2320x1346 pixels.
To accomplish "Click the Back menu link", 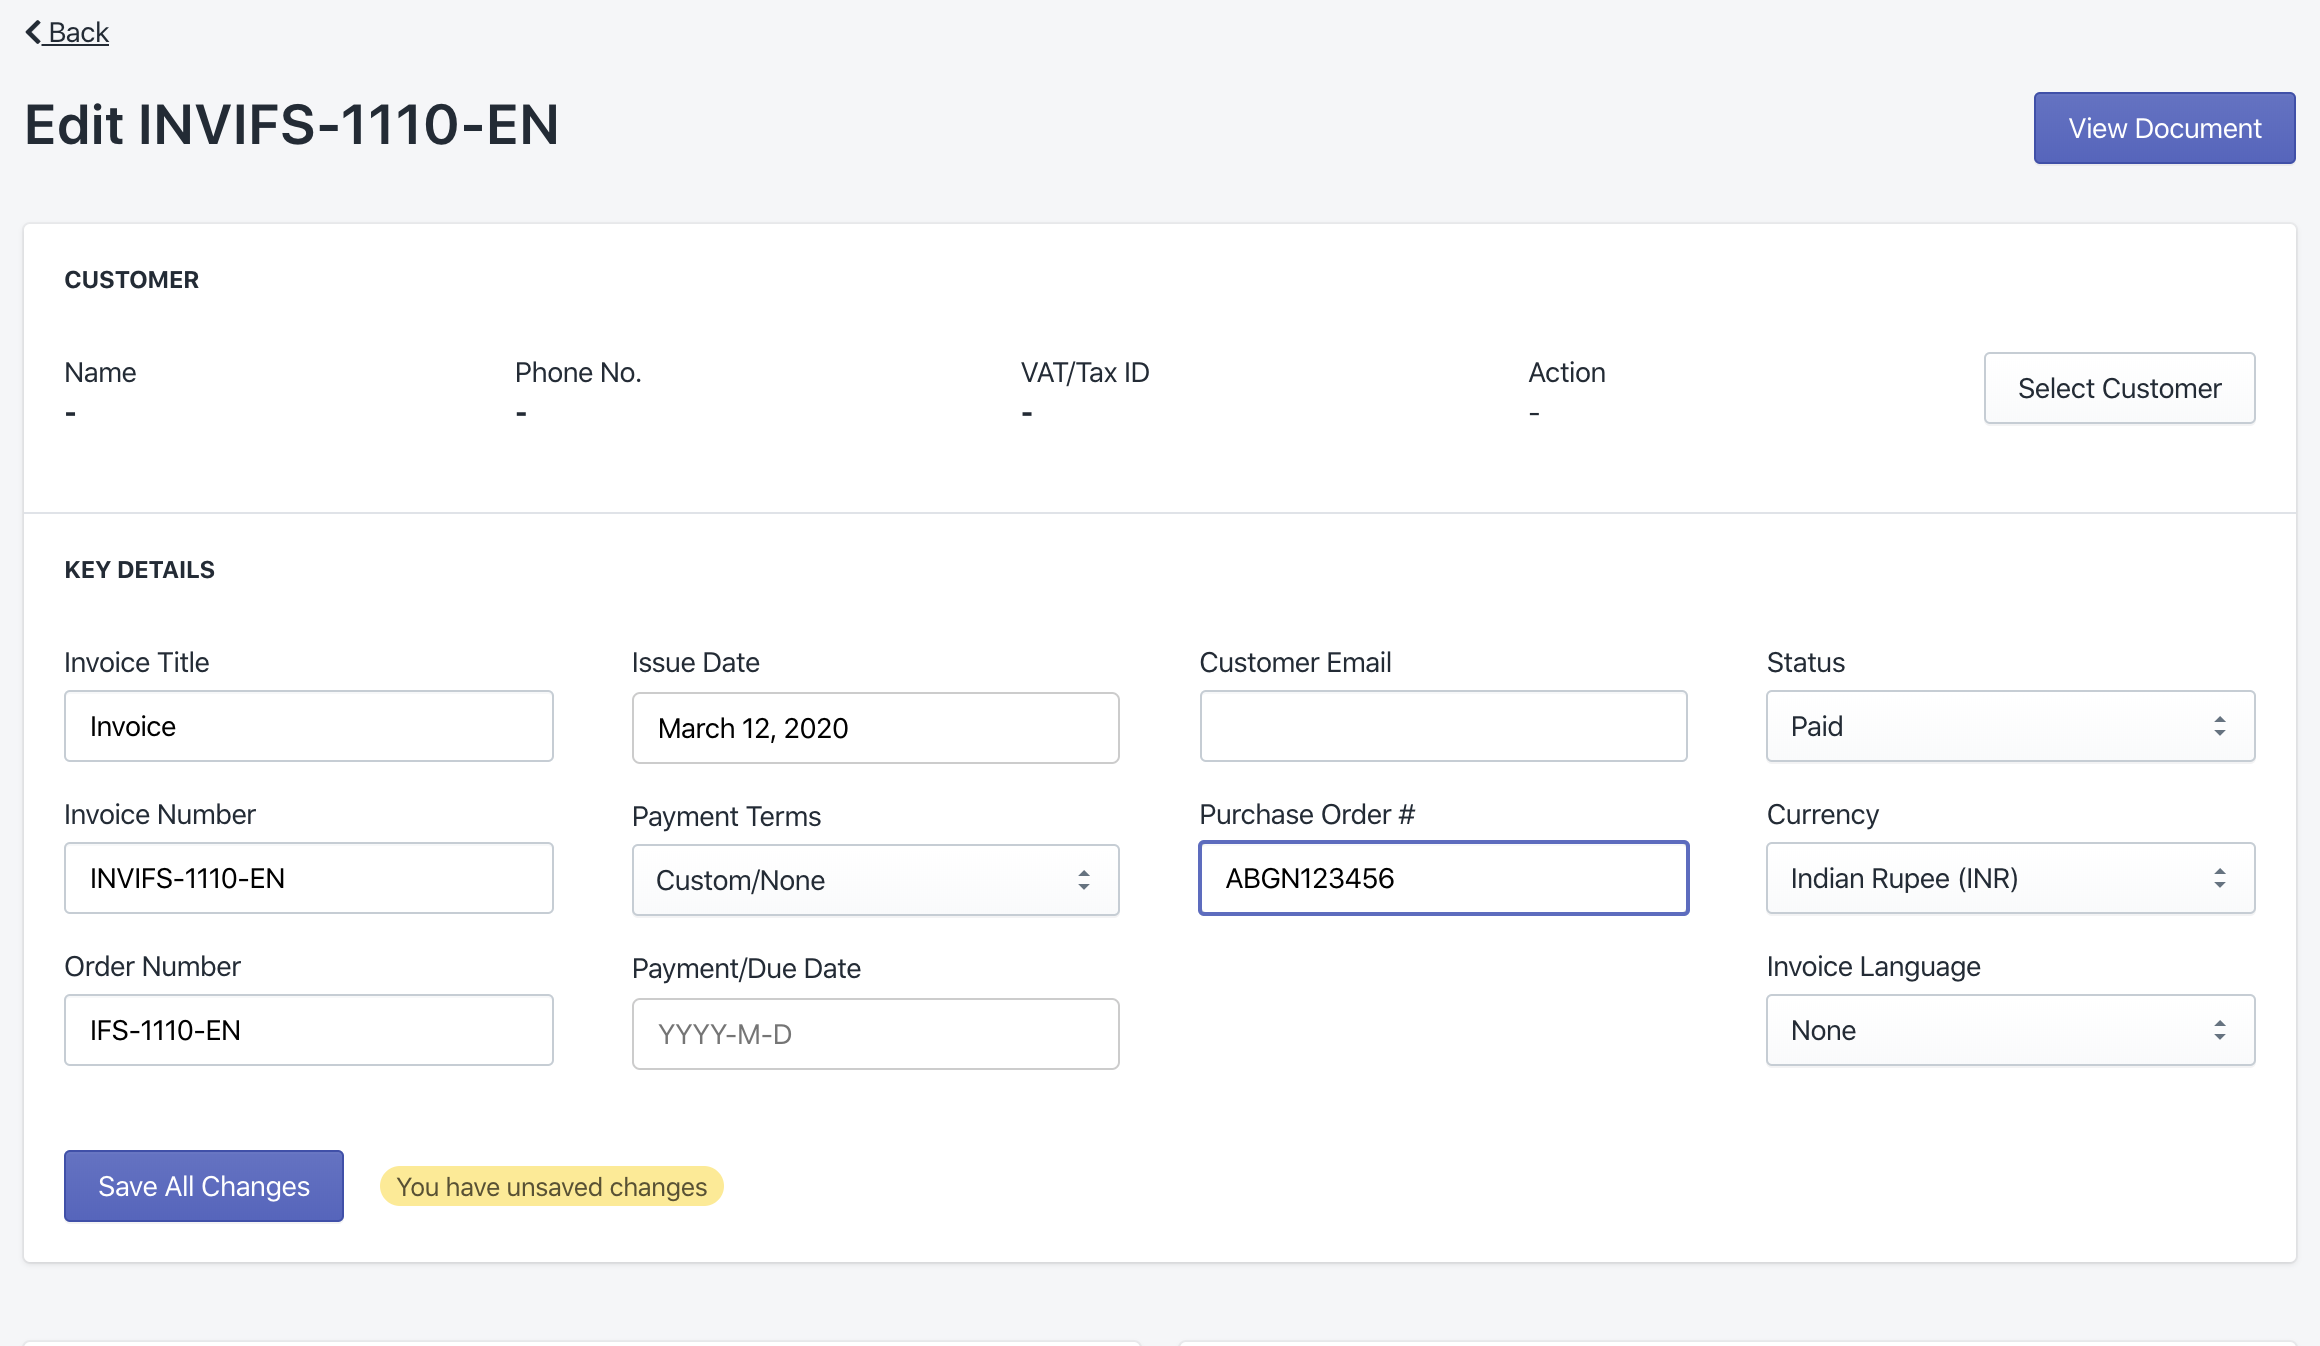I will [x=67, y=30].
